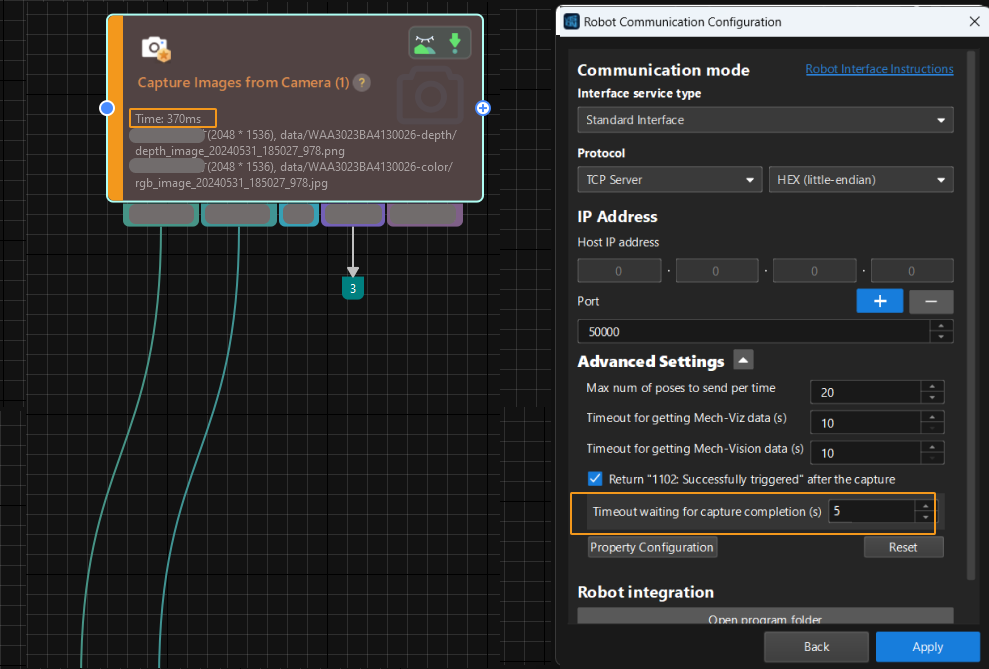Image resolution: width=989 pixels, height=669 pixels.
Task: Click the green download arrow icon on the step
Action: tap(455, 44)
